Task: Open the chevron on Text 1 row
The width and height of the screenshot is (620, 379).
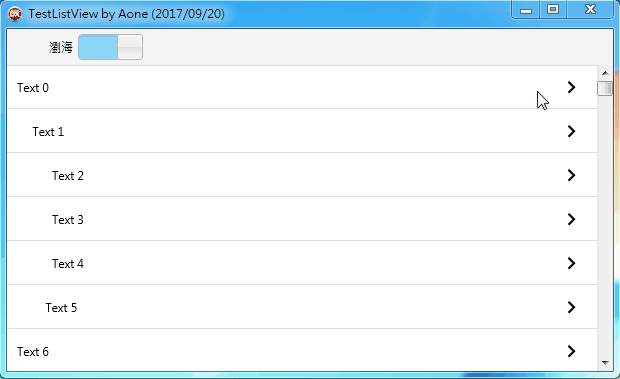Action: point(571,131)
